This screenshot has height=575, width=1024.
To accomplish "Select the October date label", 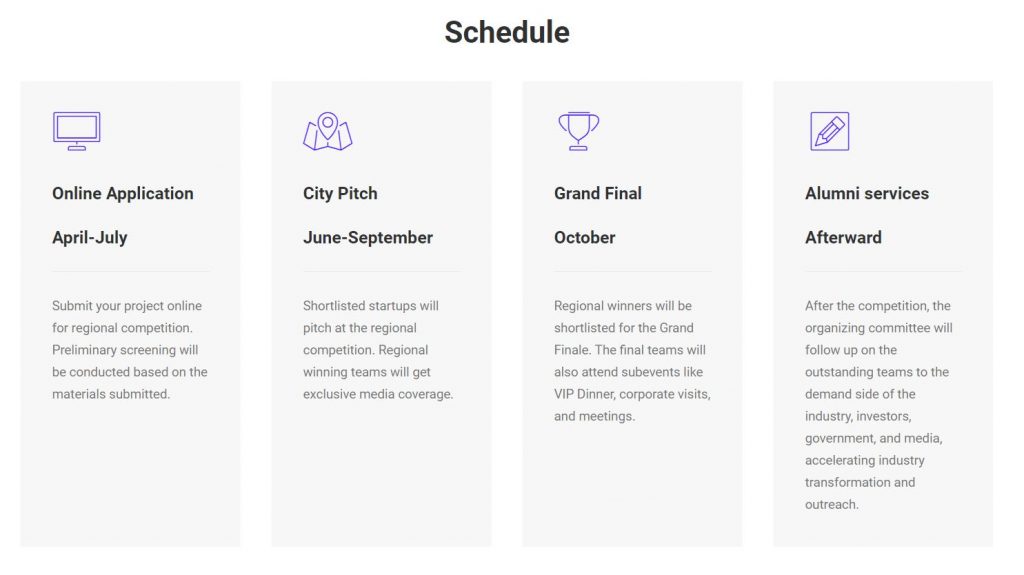I will click(x=584, y=238).
